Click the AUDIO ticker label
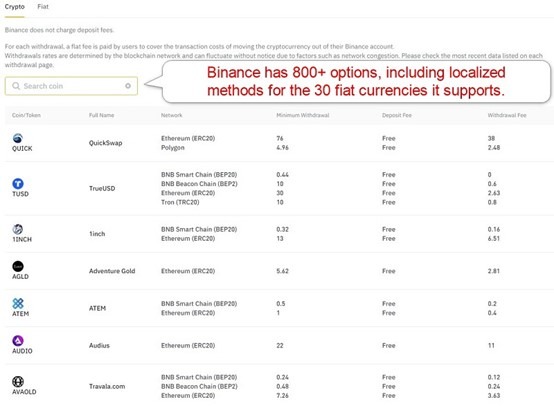 [22, 351]
